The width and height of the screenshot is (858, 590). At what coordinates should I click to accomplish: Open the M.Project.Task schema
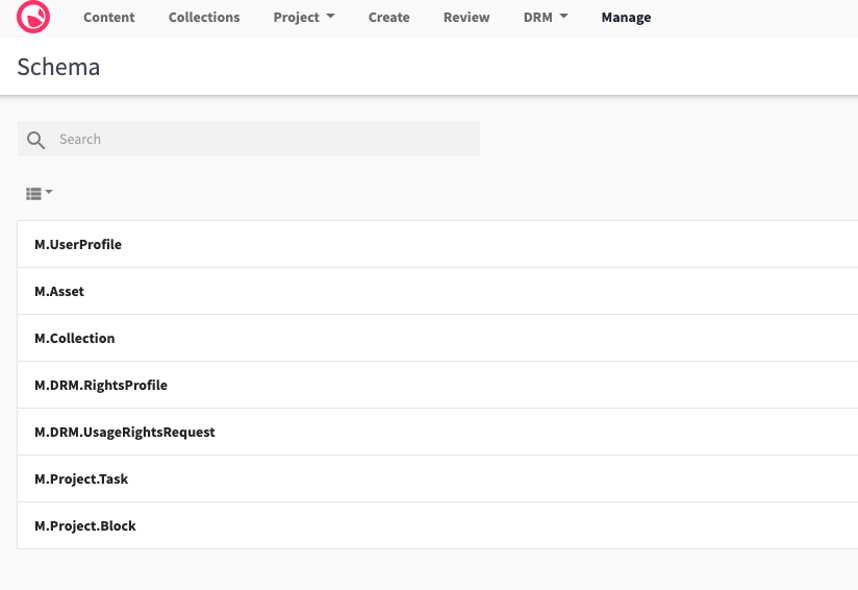pos(82,479)
